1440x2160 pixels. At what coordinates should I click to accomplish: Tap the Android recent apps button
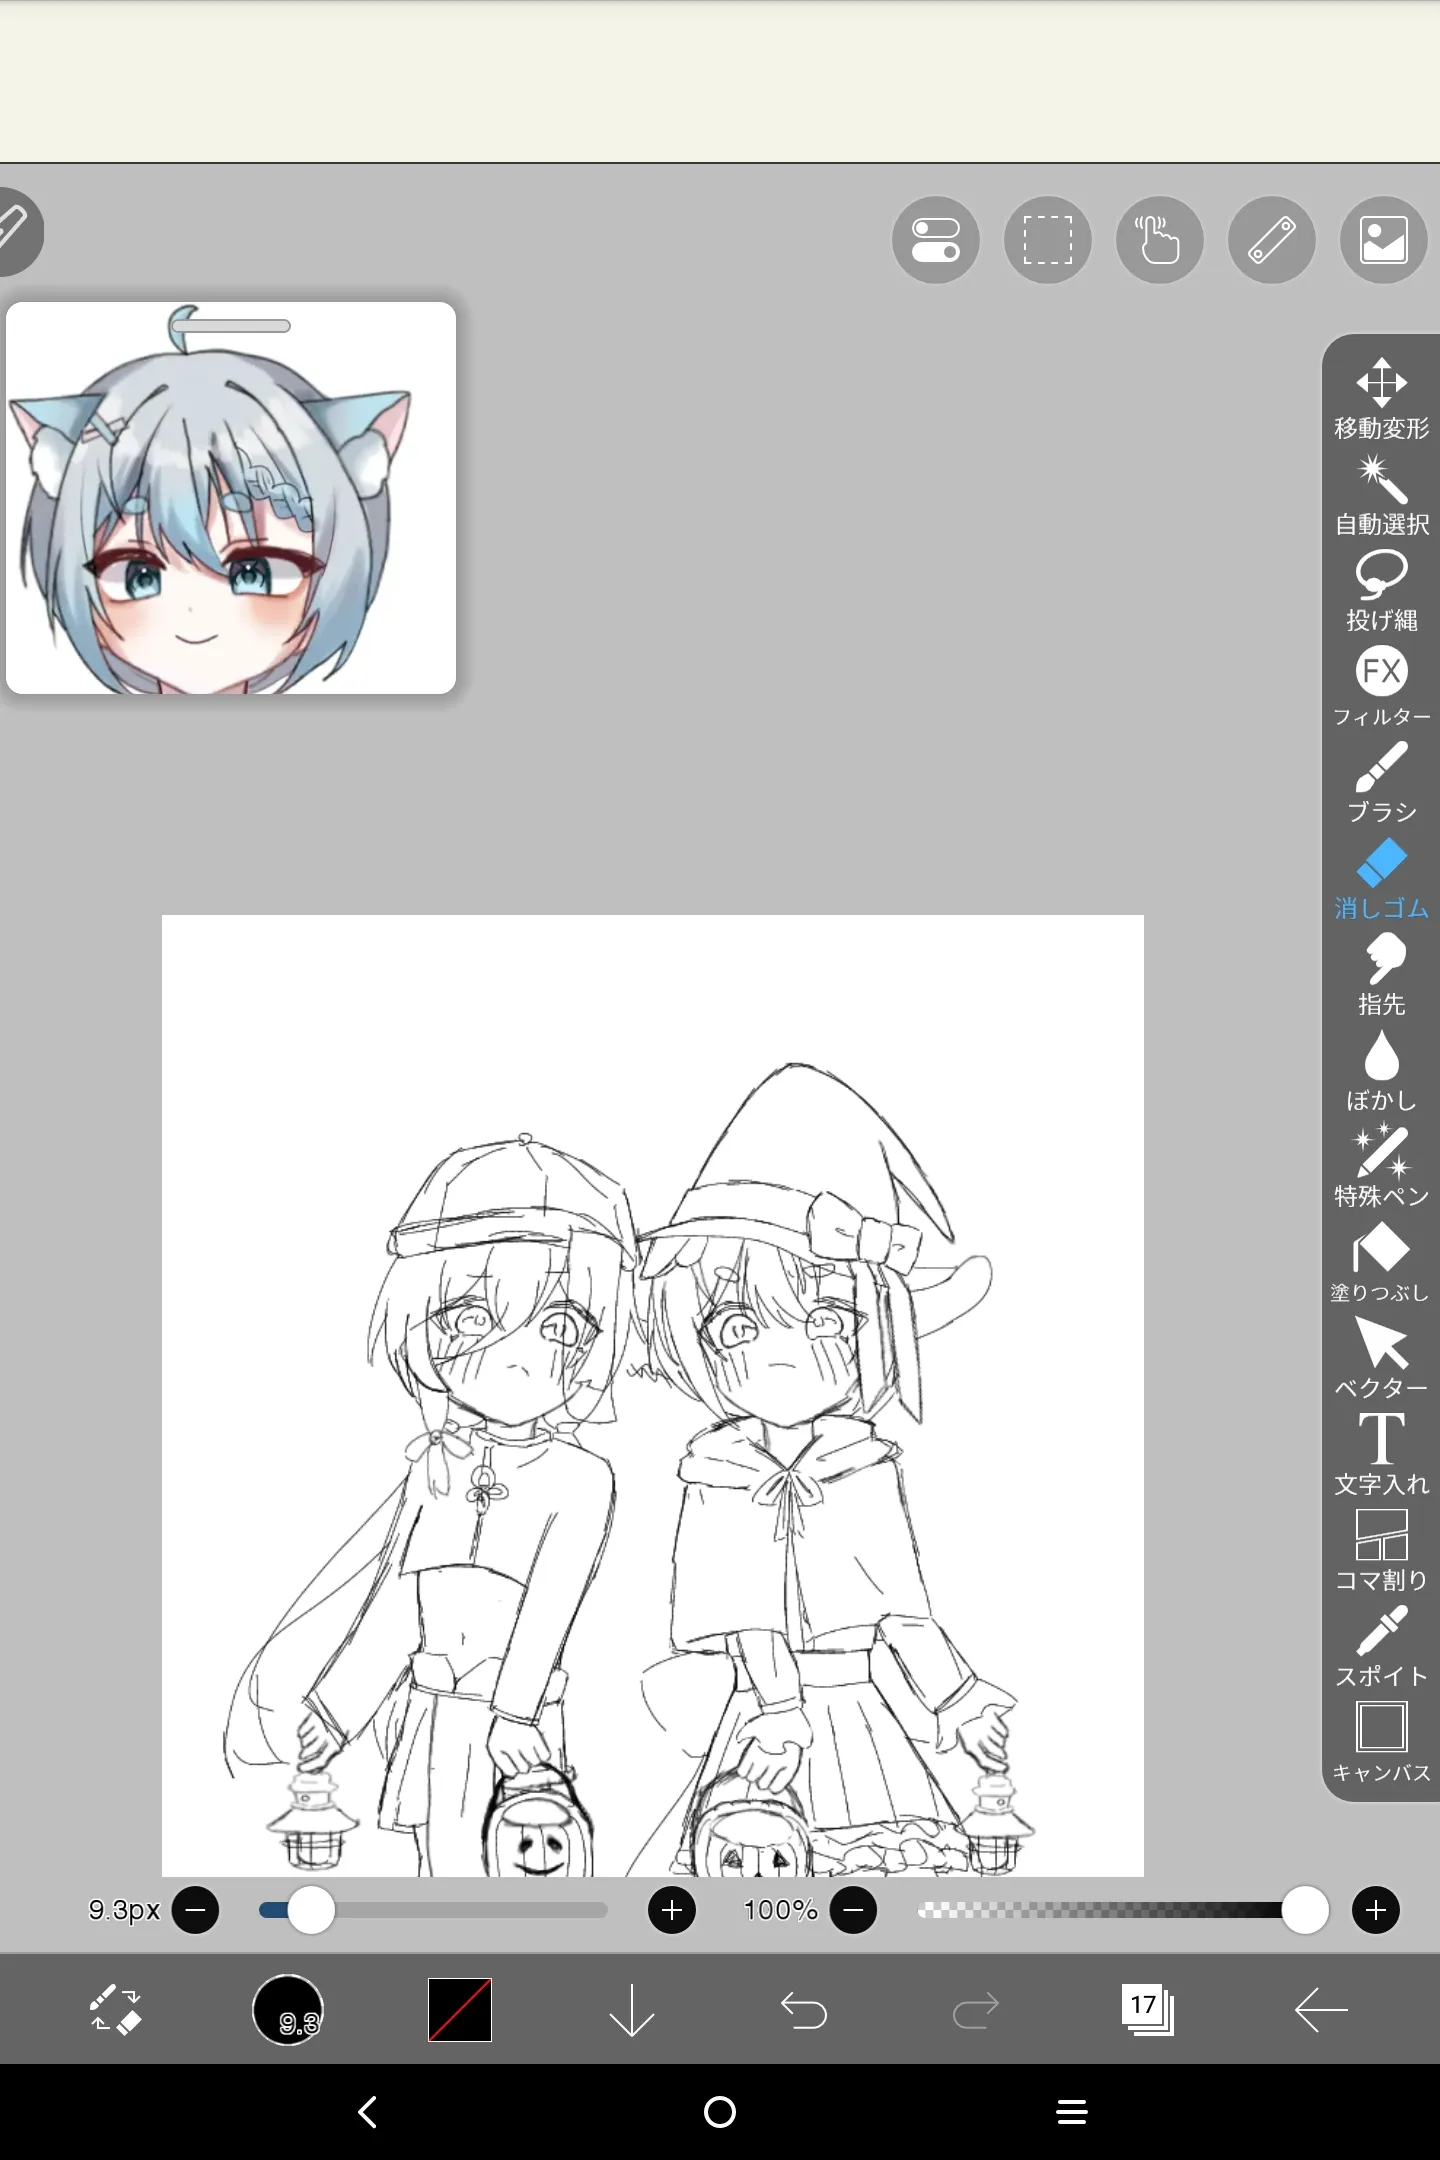click(1072, 2112)
